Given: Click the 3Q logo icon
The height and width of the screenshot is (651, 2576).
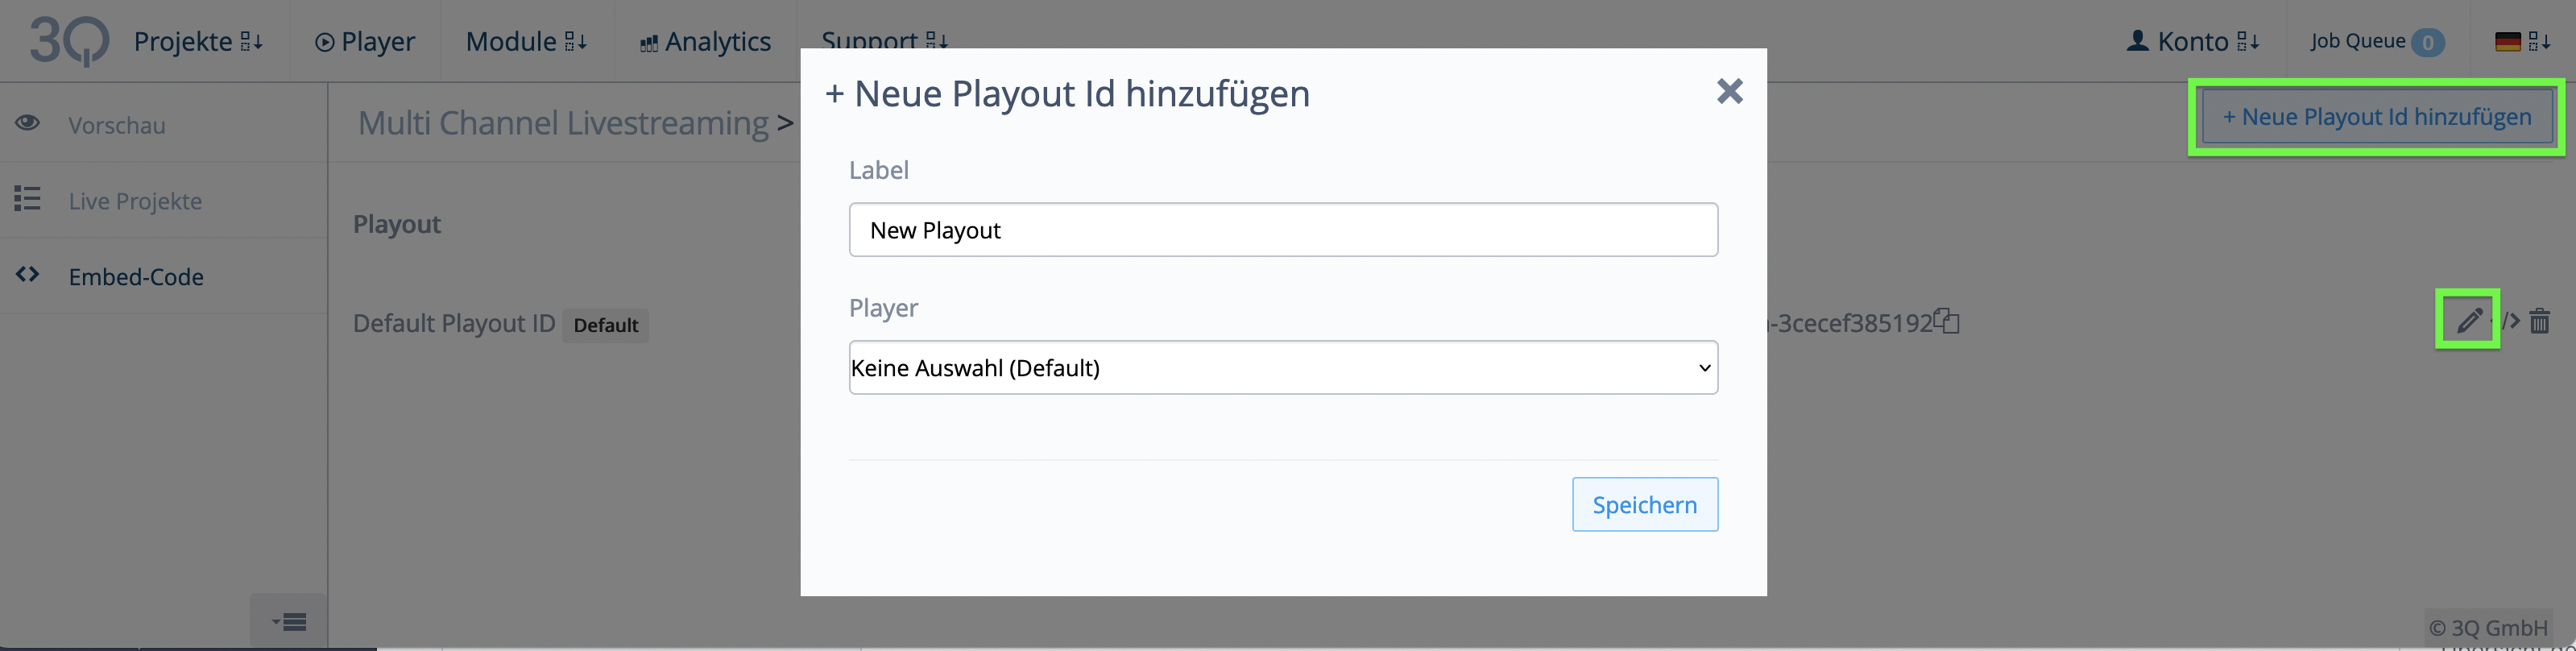Looking at the screenshot, I should click(69, 41).
